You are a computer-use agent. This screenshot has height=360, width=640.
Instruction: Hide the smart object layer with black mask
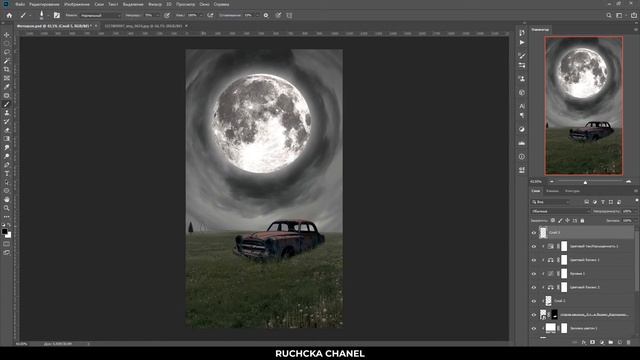(533, 315)
